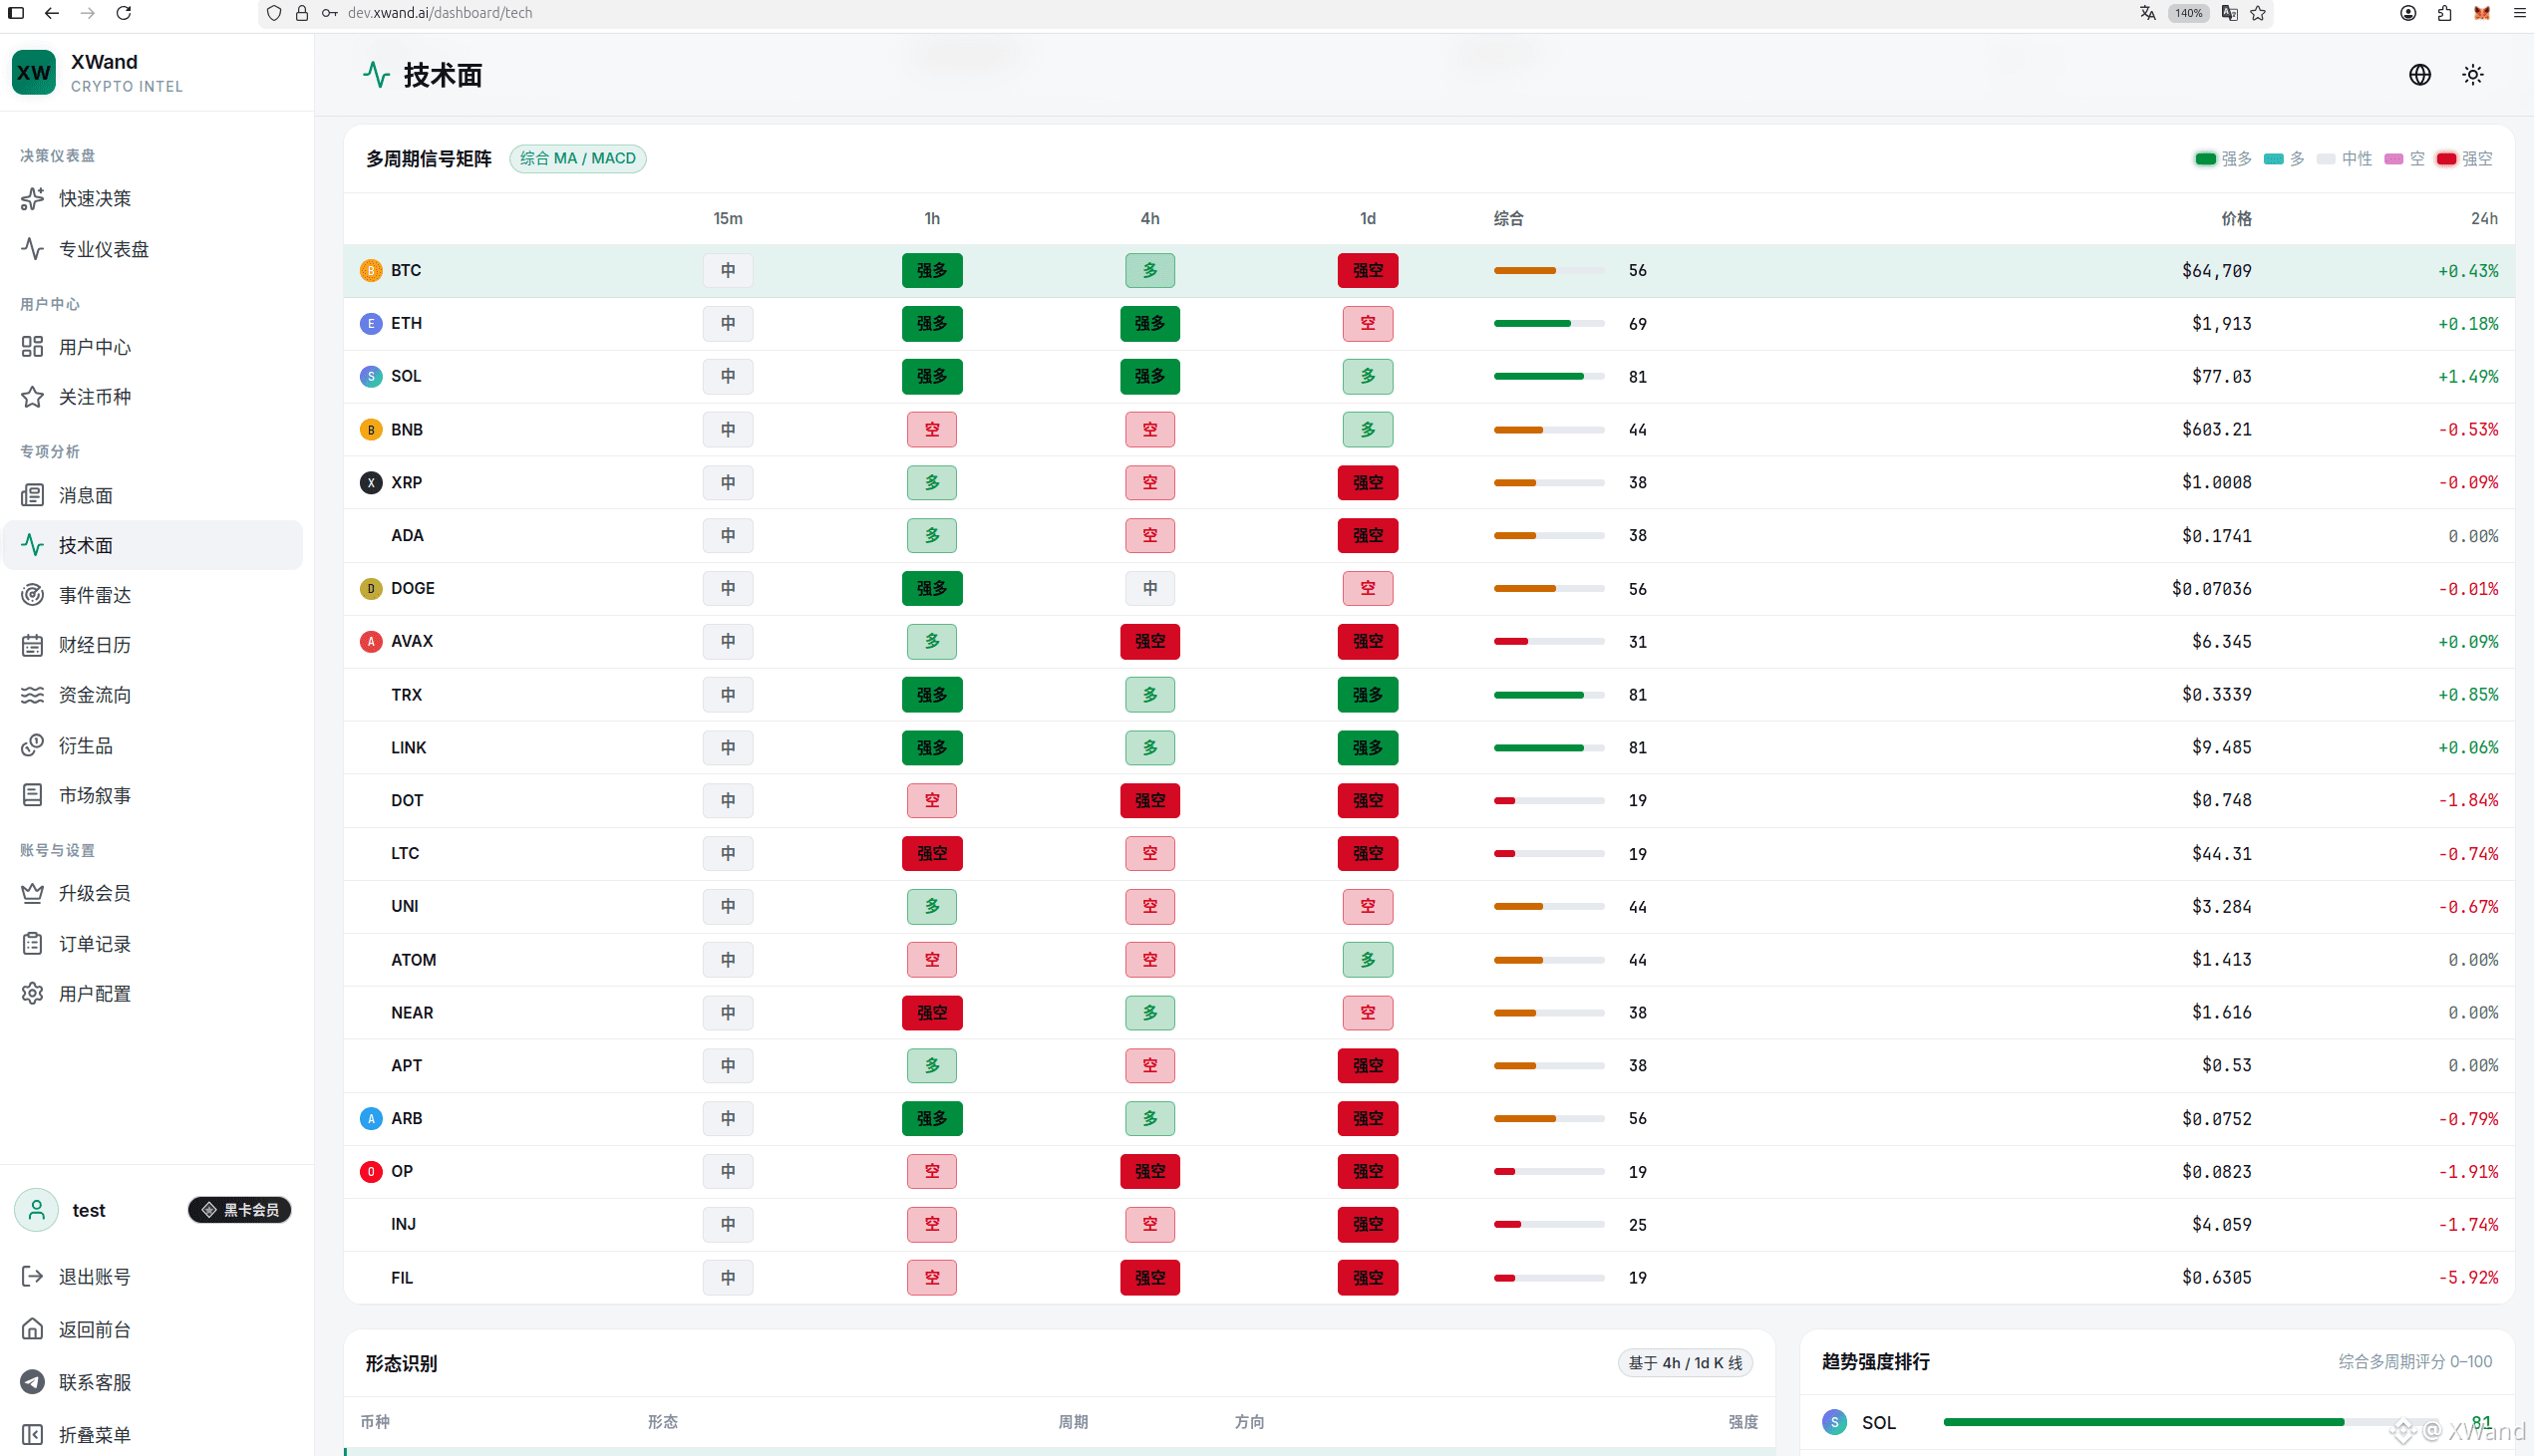Click the 订单记录 clipboard icon
2534x1456 pixels.
pos(33,943)
